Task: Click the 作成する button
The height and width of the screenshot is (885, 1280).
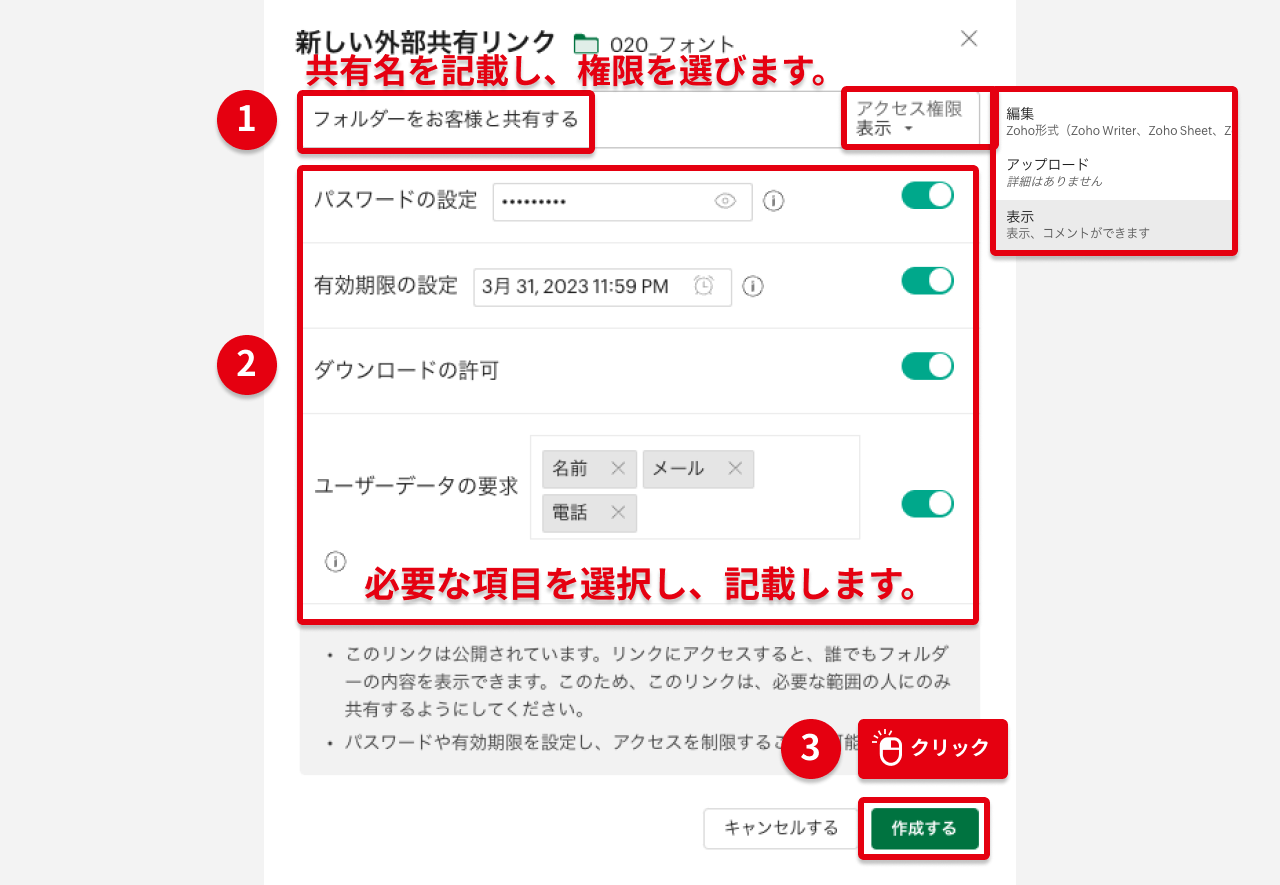Action: pyautogui.click(x=924, y=828)
